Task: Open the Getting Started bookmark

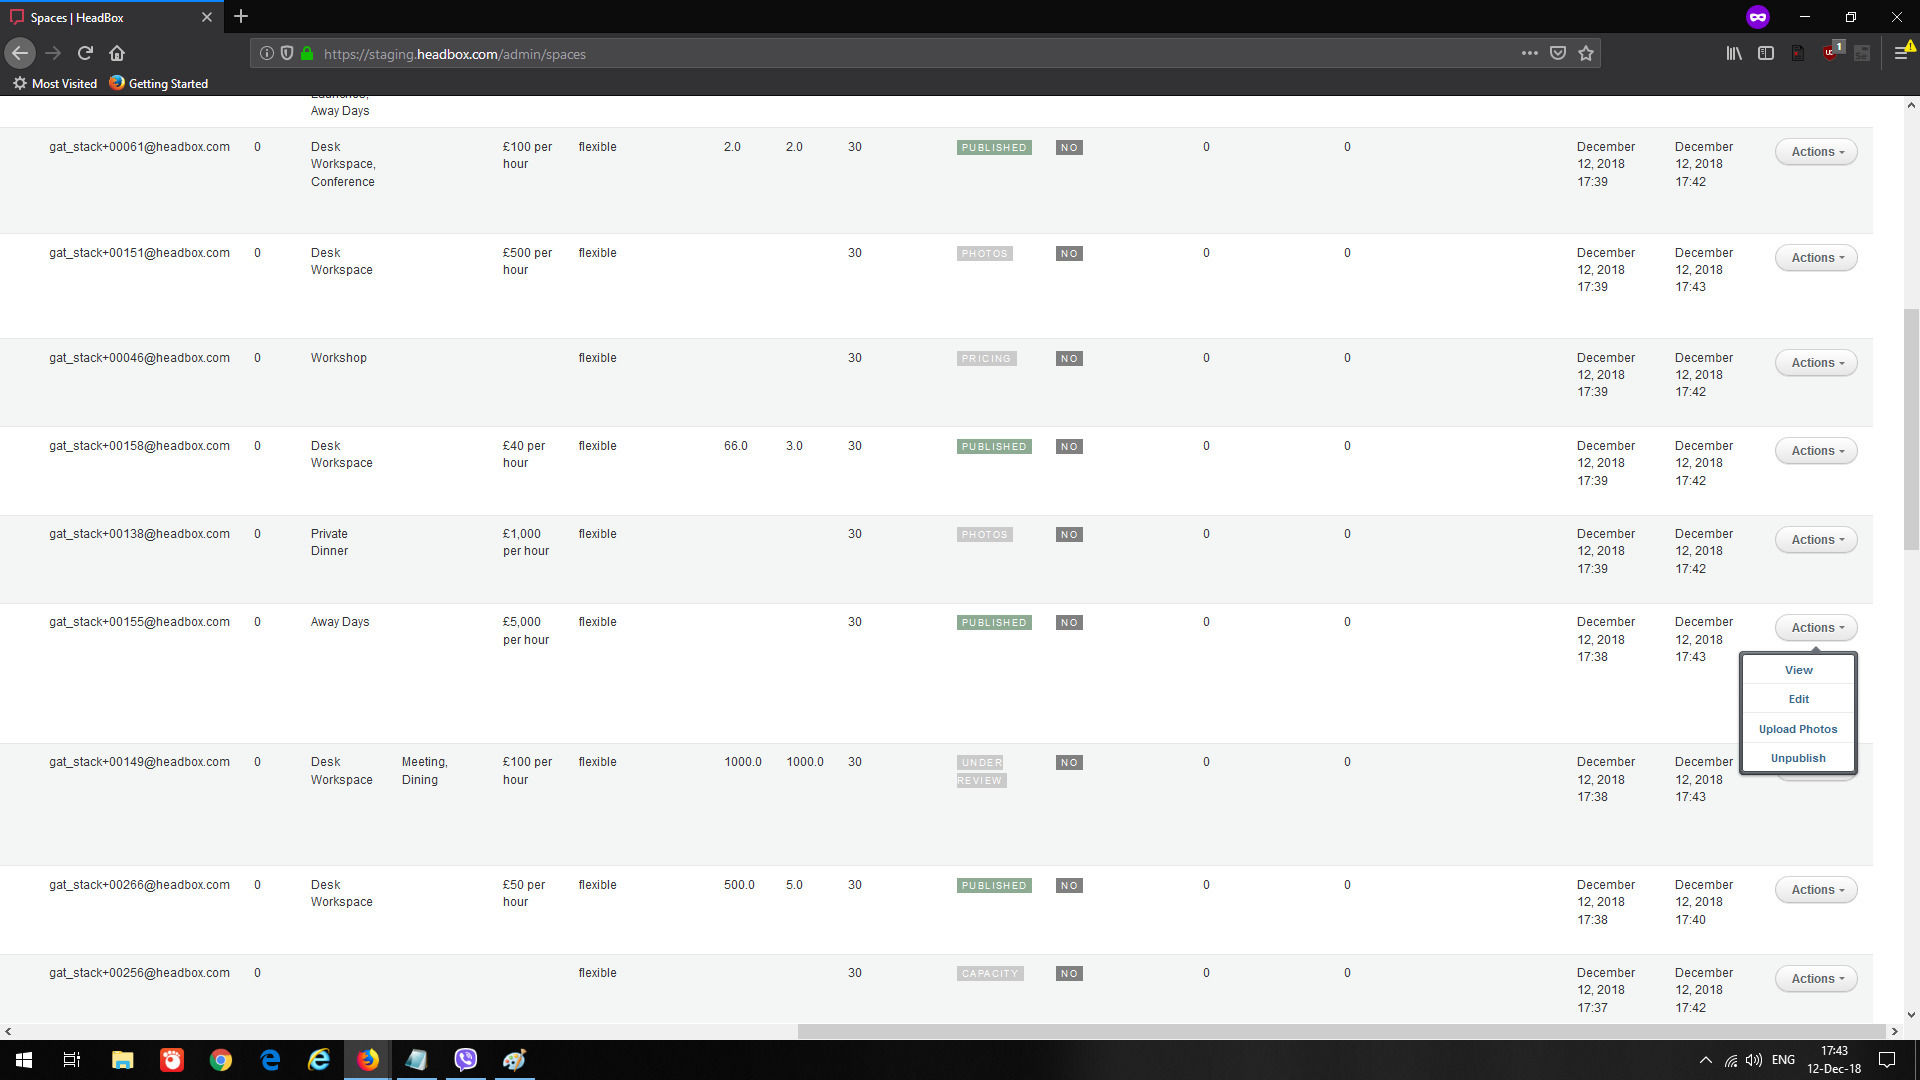Action: (159, 84)
